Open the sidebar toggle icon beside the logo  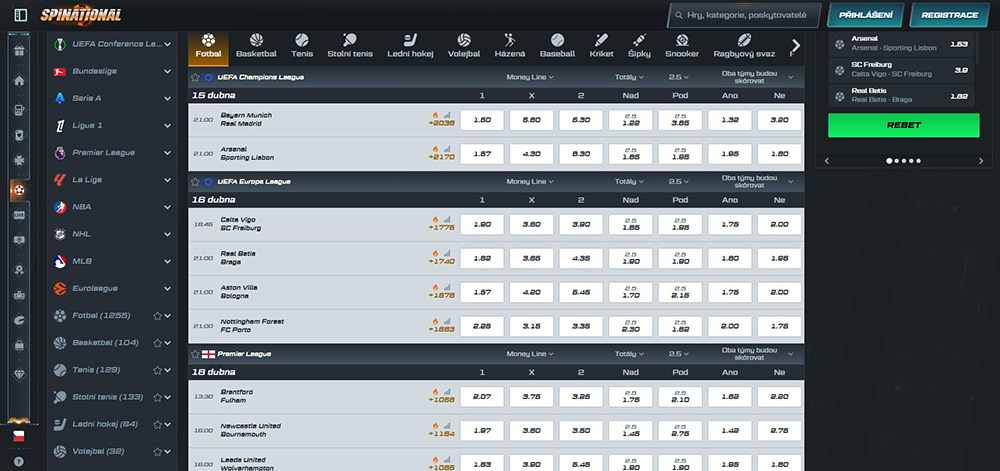point(20,15)
